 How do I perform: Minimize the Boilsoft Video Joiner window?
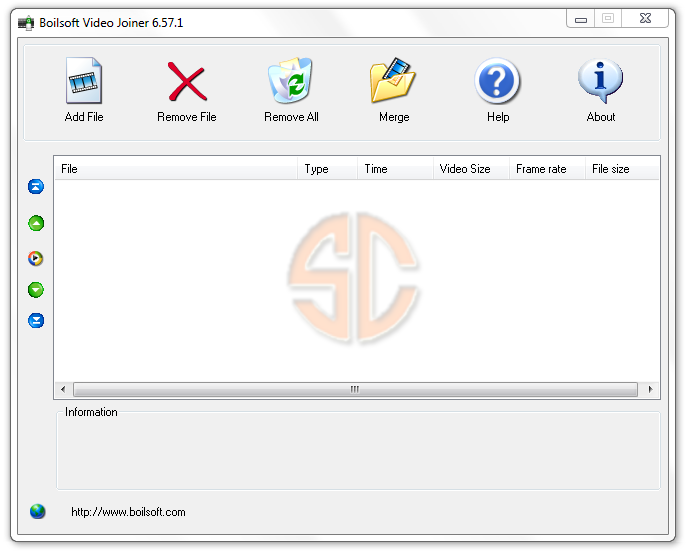pyautogui.click(x=581, y=19)
